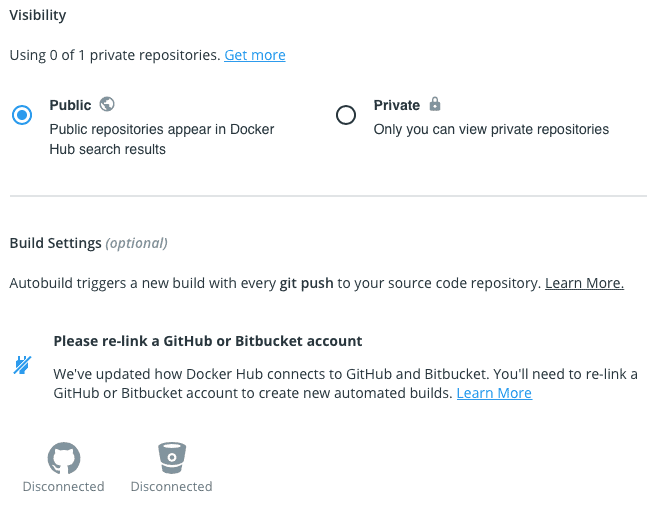Choose the Private visibility radio button

346,115
